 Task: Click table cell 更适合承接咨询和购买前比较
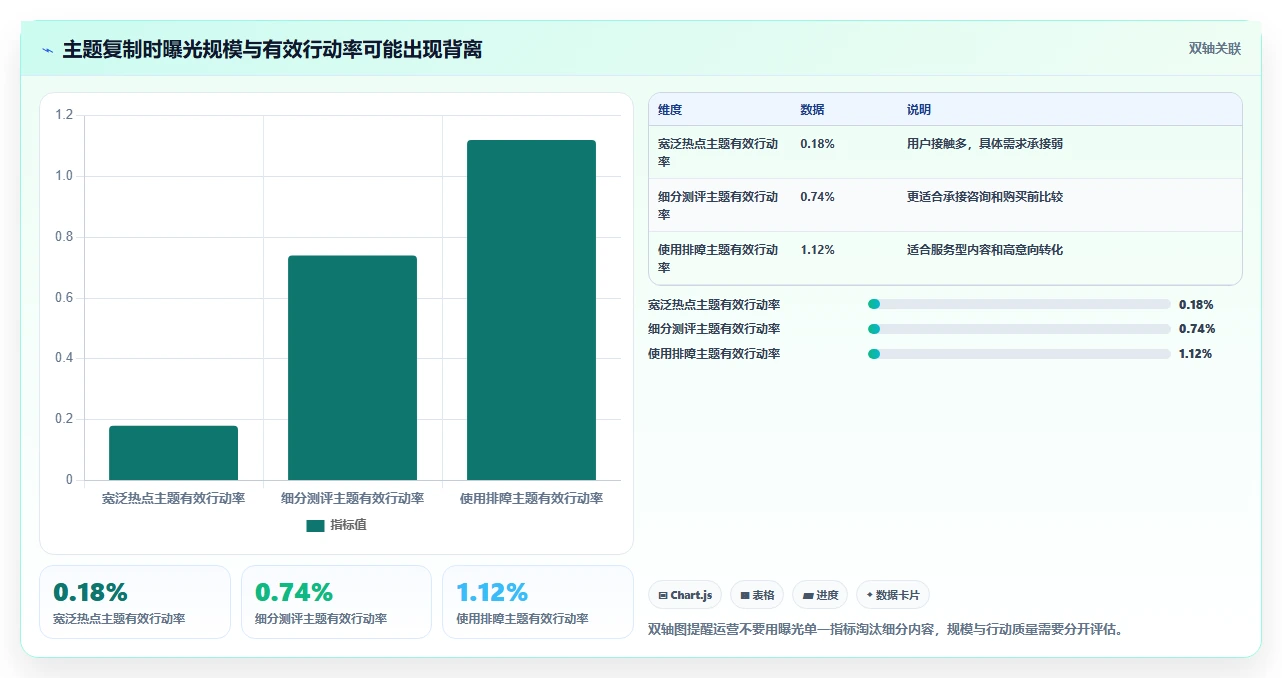pos(985,197)
